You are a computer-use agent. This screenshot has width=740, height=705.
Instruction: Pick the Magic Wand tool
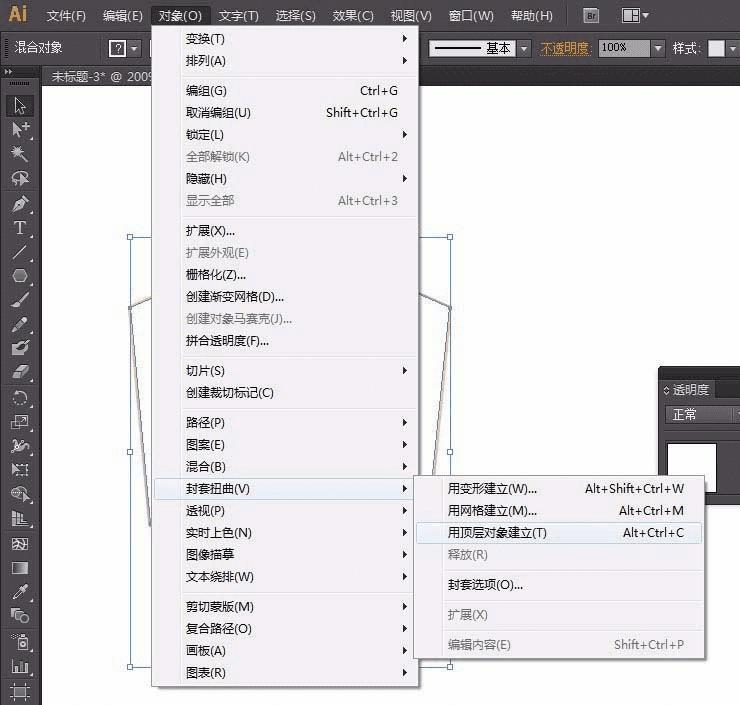tap(20, 154)
